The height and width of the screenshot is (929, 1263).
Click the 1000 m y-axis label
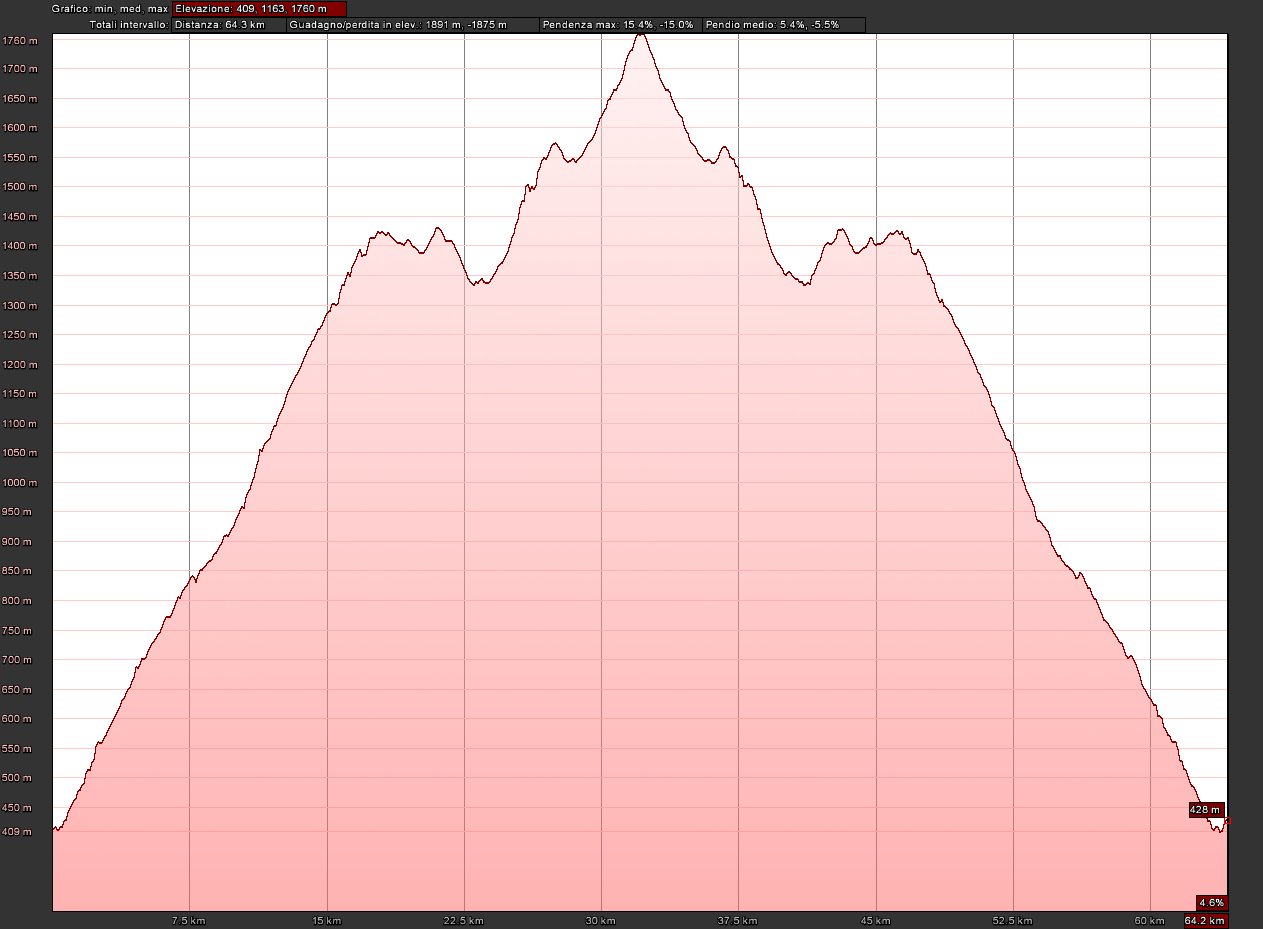(x=19, y=482)
